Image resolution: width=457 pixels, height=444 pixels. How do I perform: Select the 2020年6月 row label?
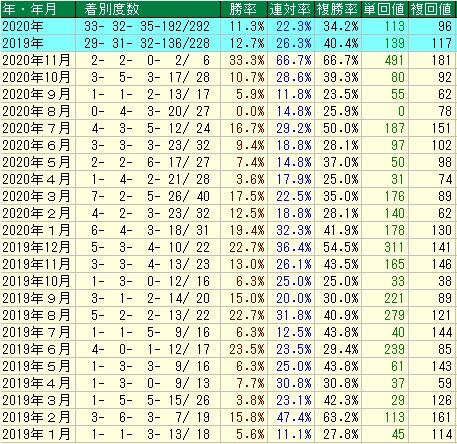click(x=36, y=145)
